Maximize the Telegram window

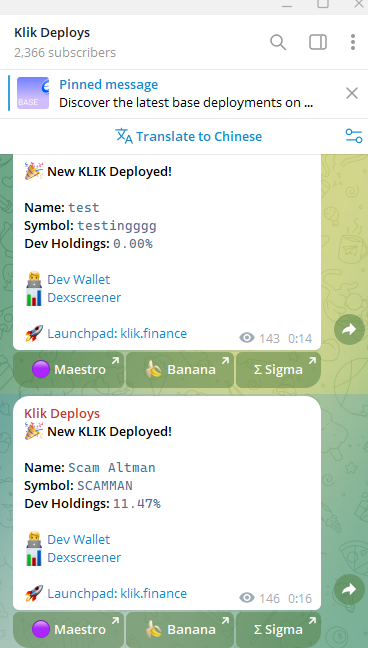(323, 4)
